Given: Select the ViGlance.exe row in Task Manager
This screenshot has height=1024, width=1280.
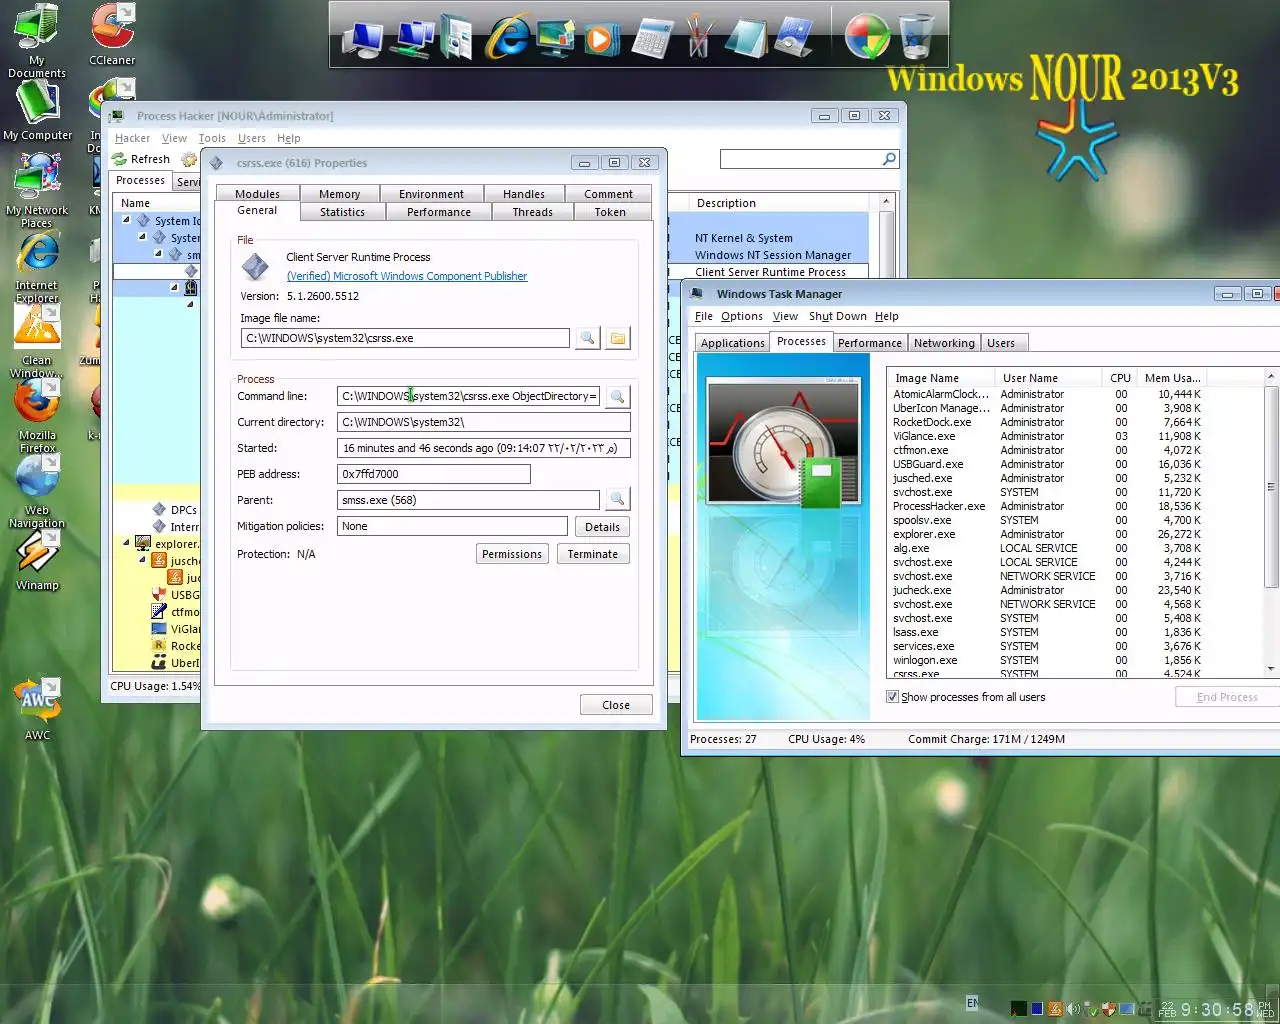Looking at the screenshot, I should 1047,436.
